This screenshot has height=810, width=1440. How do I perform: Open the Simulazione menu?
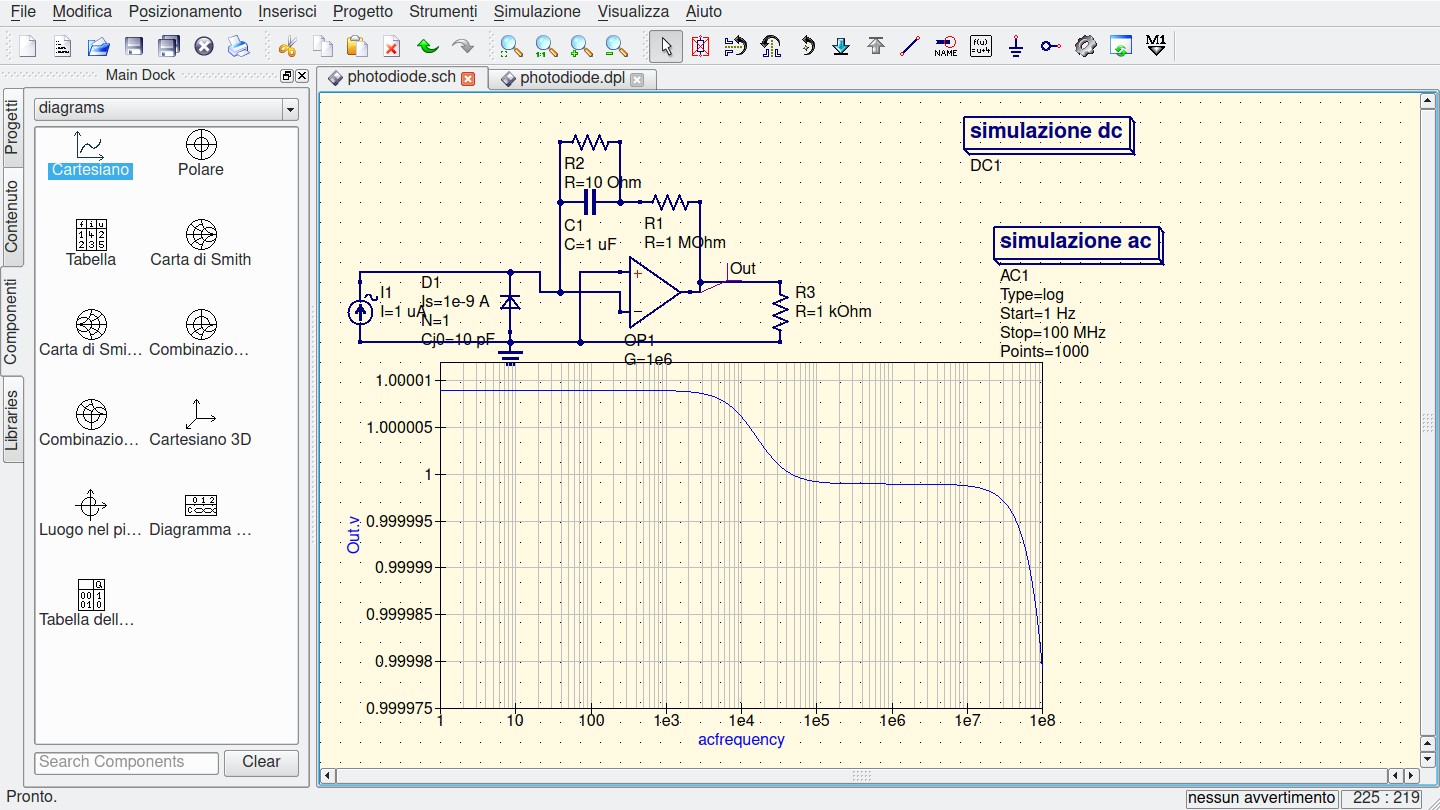[x=537, y=12]
